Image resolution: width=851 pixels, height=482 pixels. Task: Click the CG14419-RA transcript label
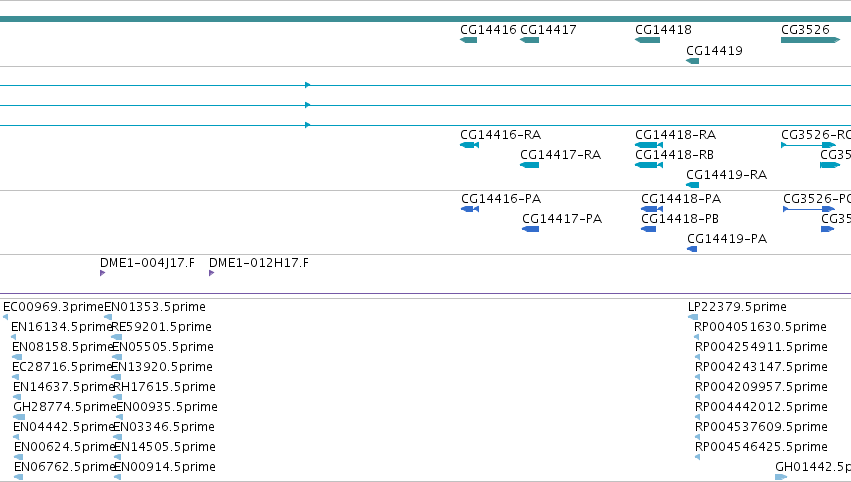[x=726, y=175]
